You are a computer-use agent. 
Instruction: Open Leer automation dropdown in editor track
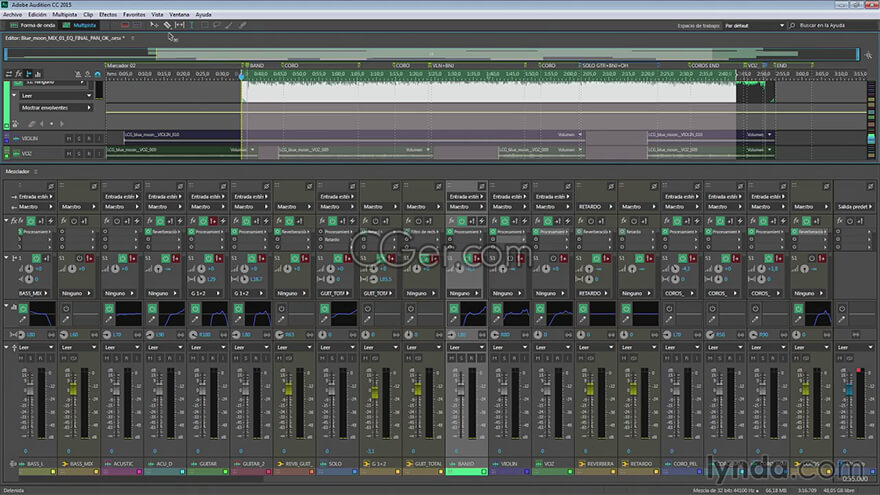point(55,96)
